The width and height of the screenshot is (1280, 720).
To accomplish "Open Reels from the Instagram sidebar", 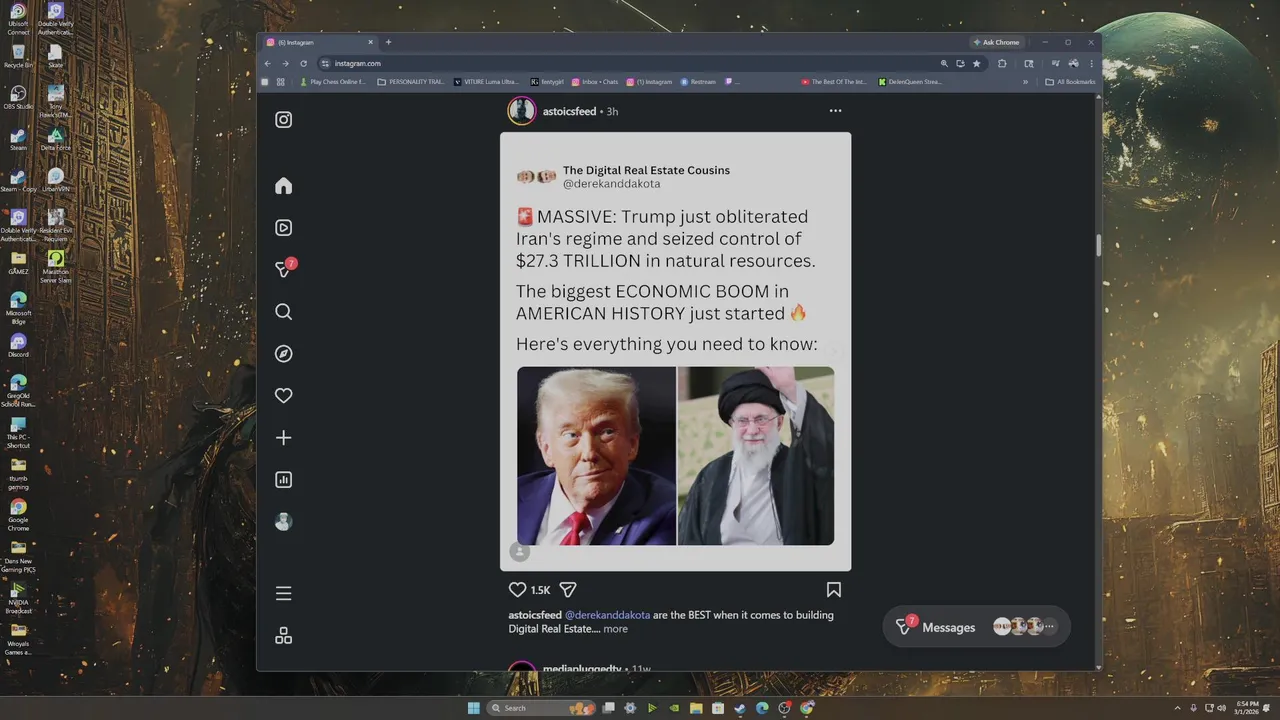I will [x=284, y=228].
